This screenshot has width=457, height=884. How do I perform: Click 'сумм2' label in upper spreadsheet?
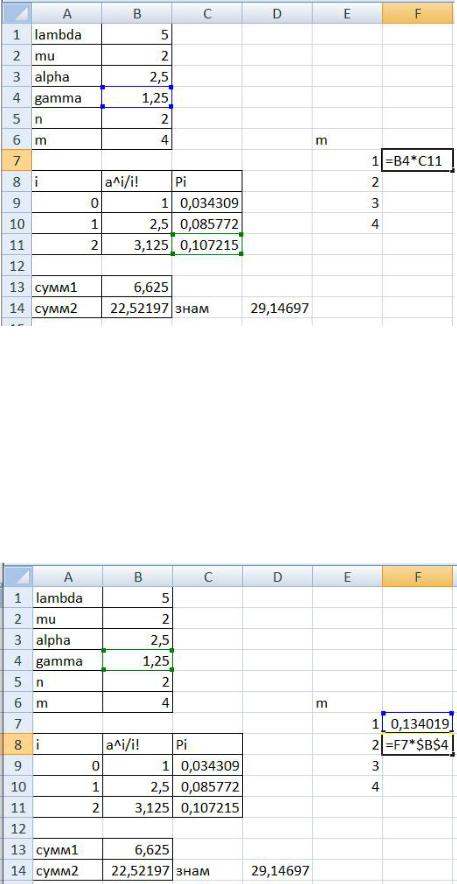click(x=66, y=308)
